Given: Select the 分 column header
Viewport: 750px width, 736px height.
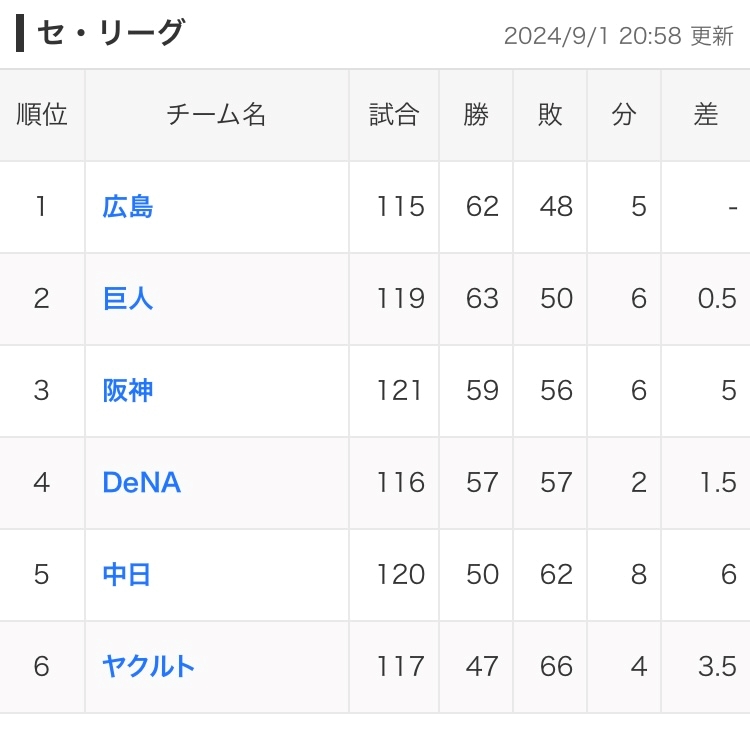Looking at the screenshot, I should tap(624, 115).
